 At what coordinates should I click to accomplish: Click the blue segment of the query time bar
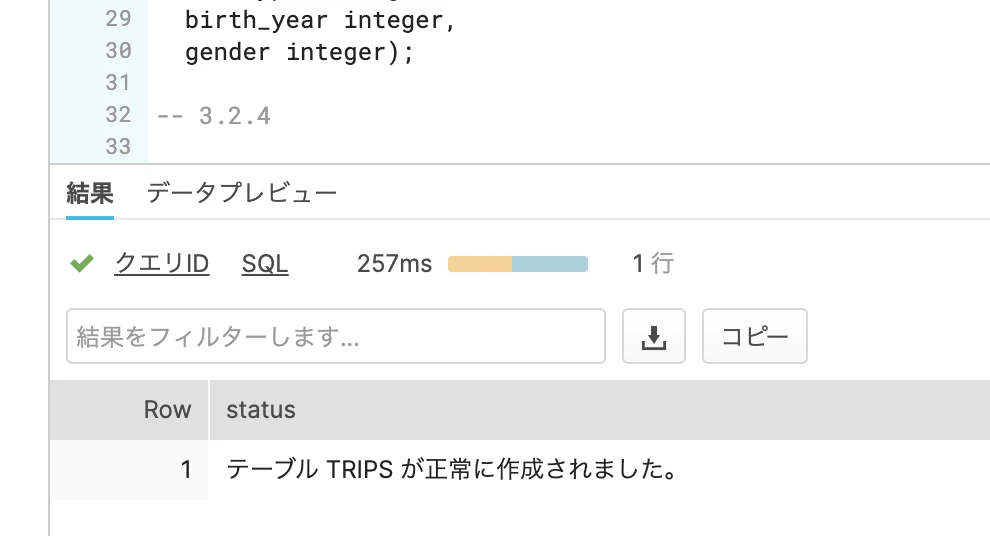[550, 264]
